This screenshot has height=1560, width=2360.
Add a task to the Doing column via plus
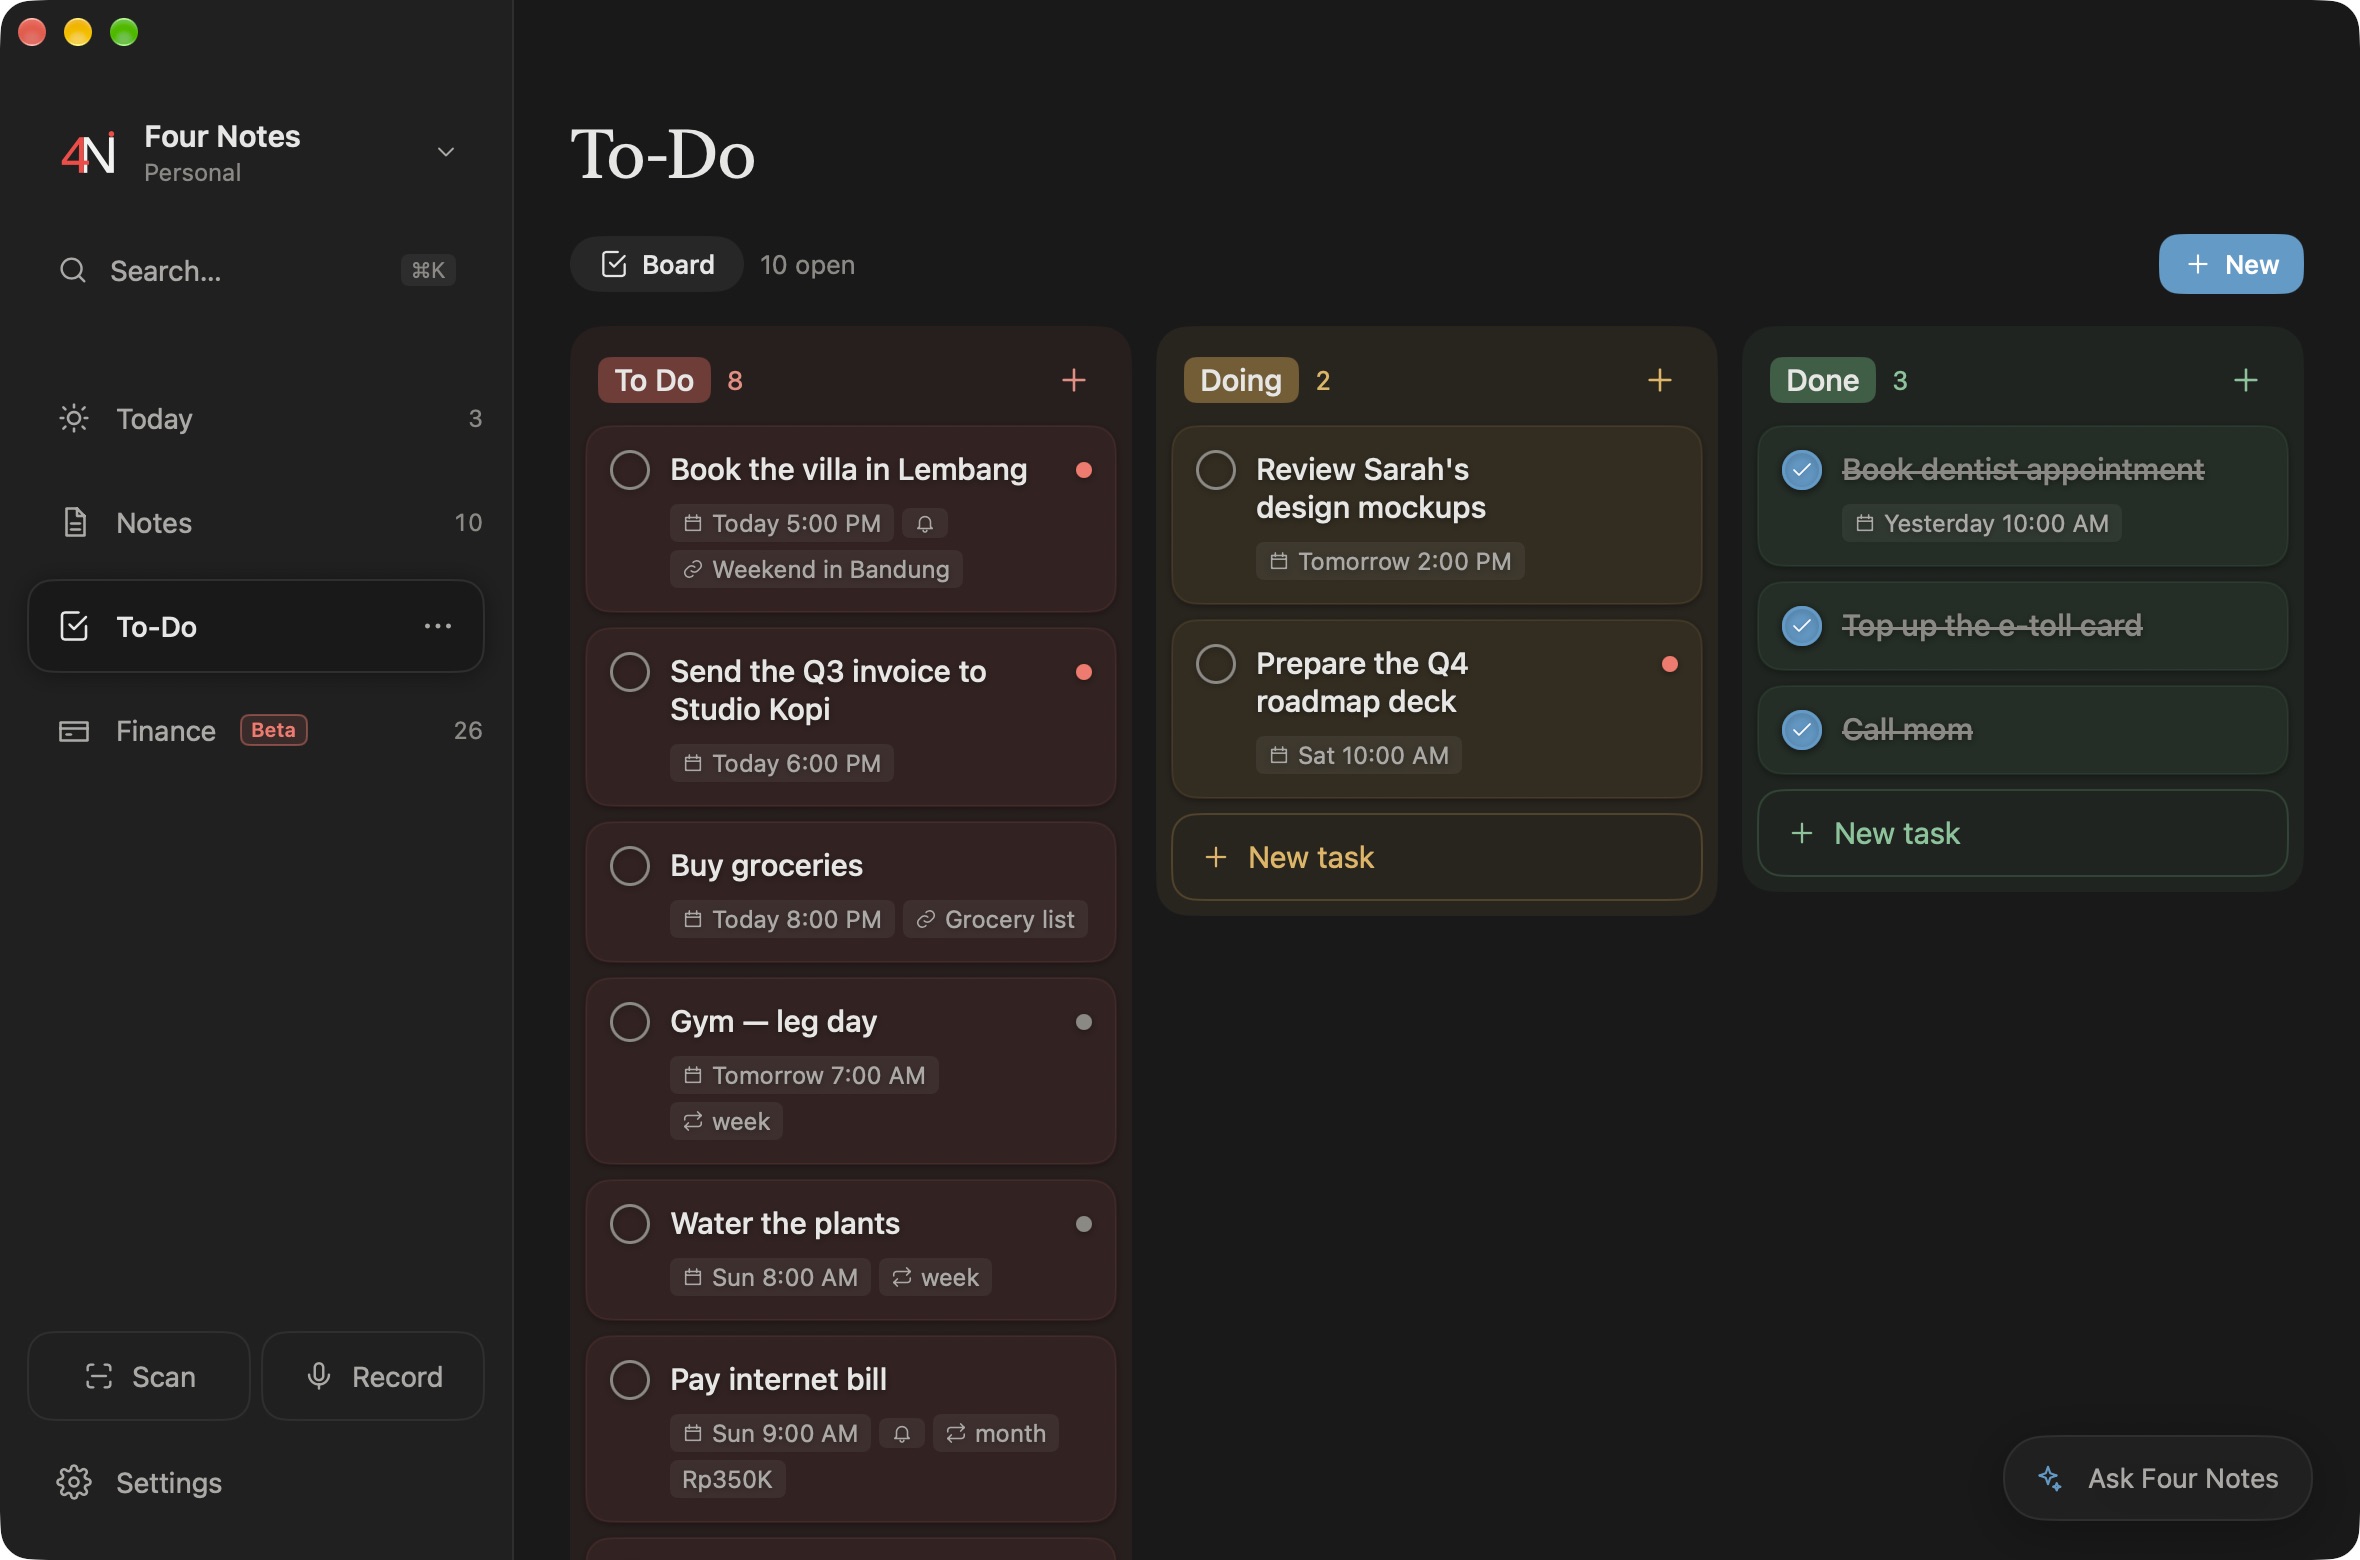click(x=1660, y=380)
